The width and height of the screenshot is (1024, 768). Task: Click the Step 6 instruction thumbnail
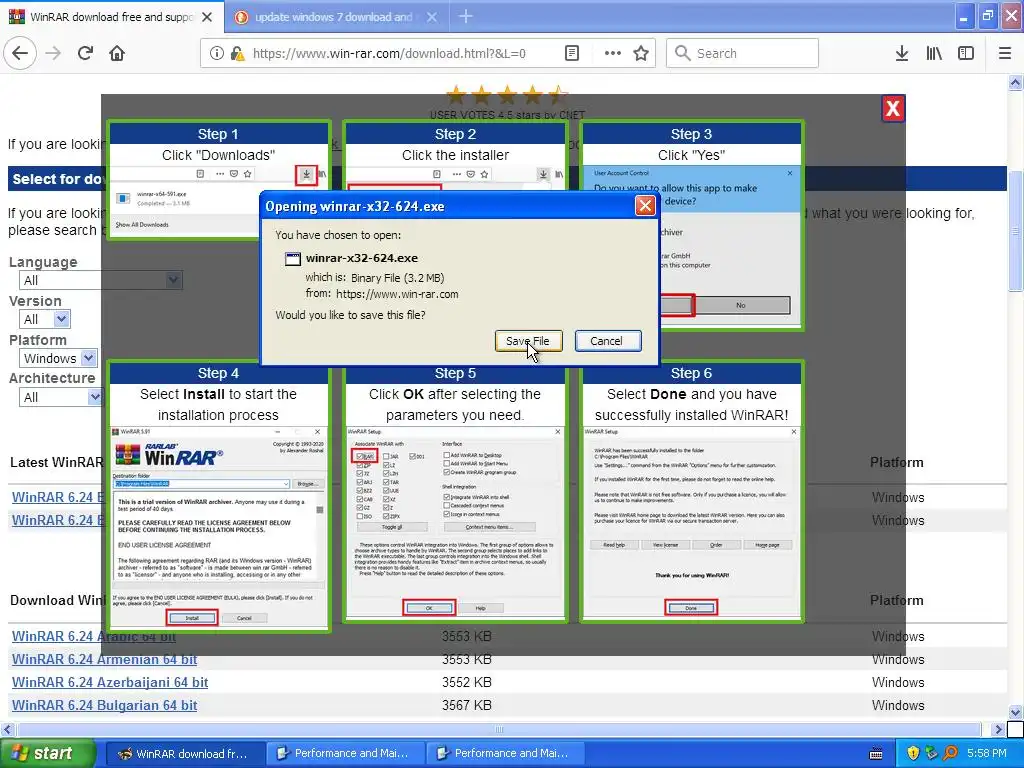[x=692, y=490]
